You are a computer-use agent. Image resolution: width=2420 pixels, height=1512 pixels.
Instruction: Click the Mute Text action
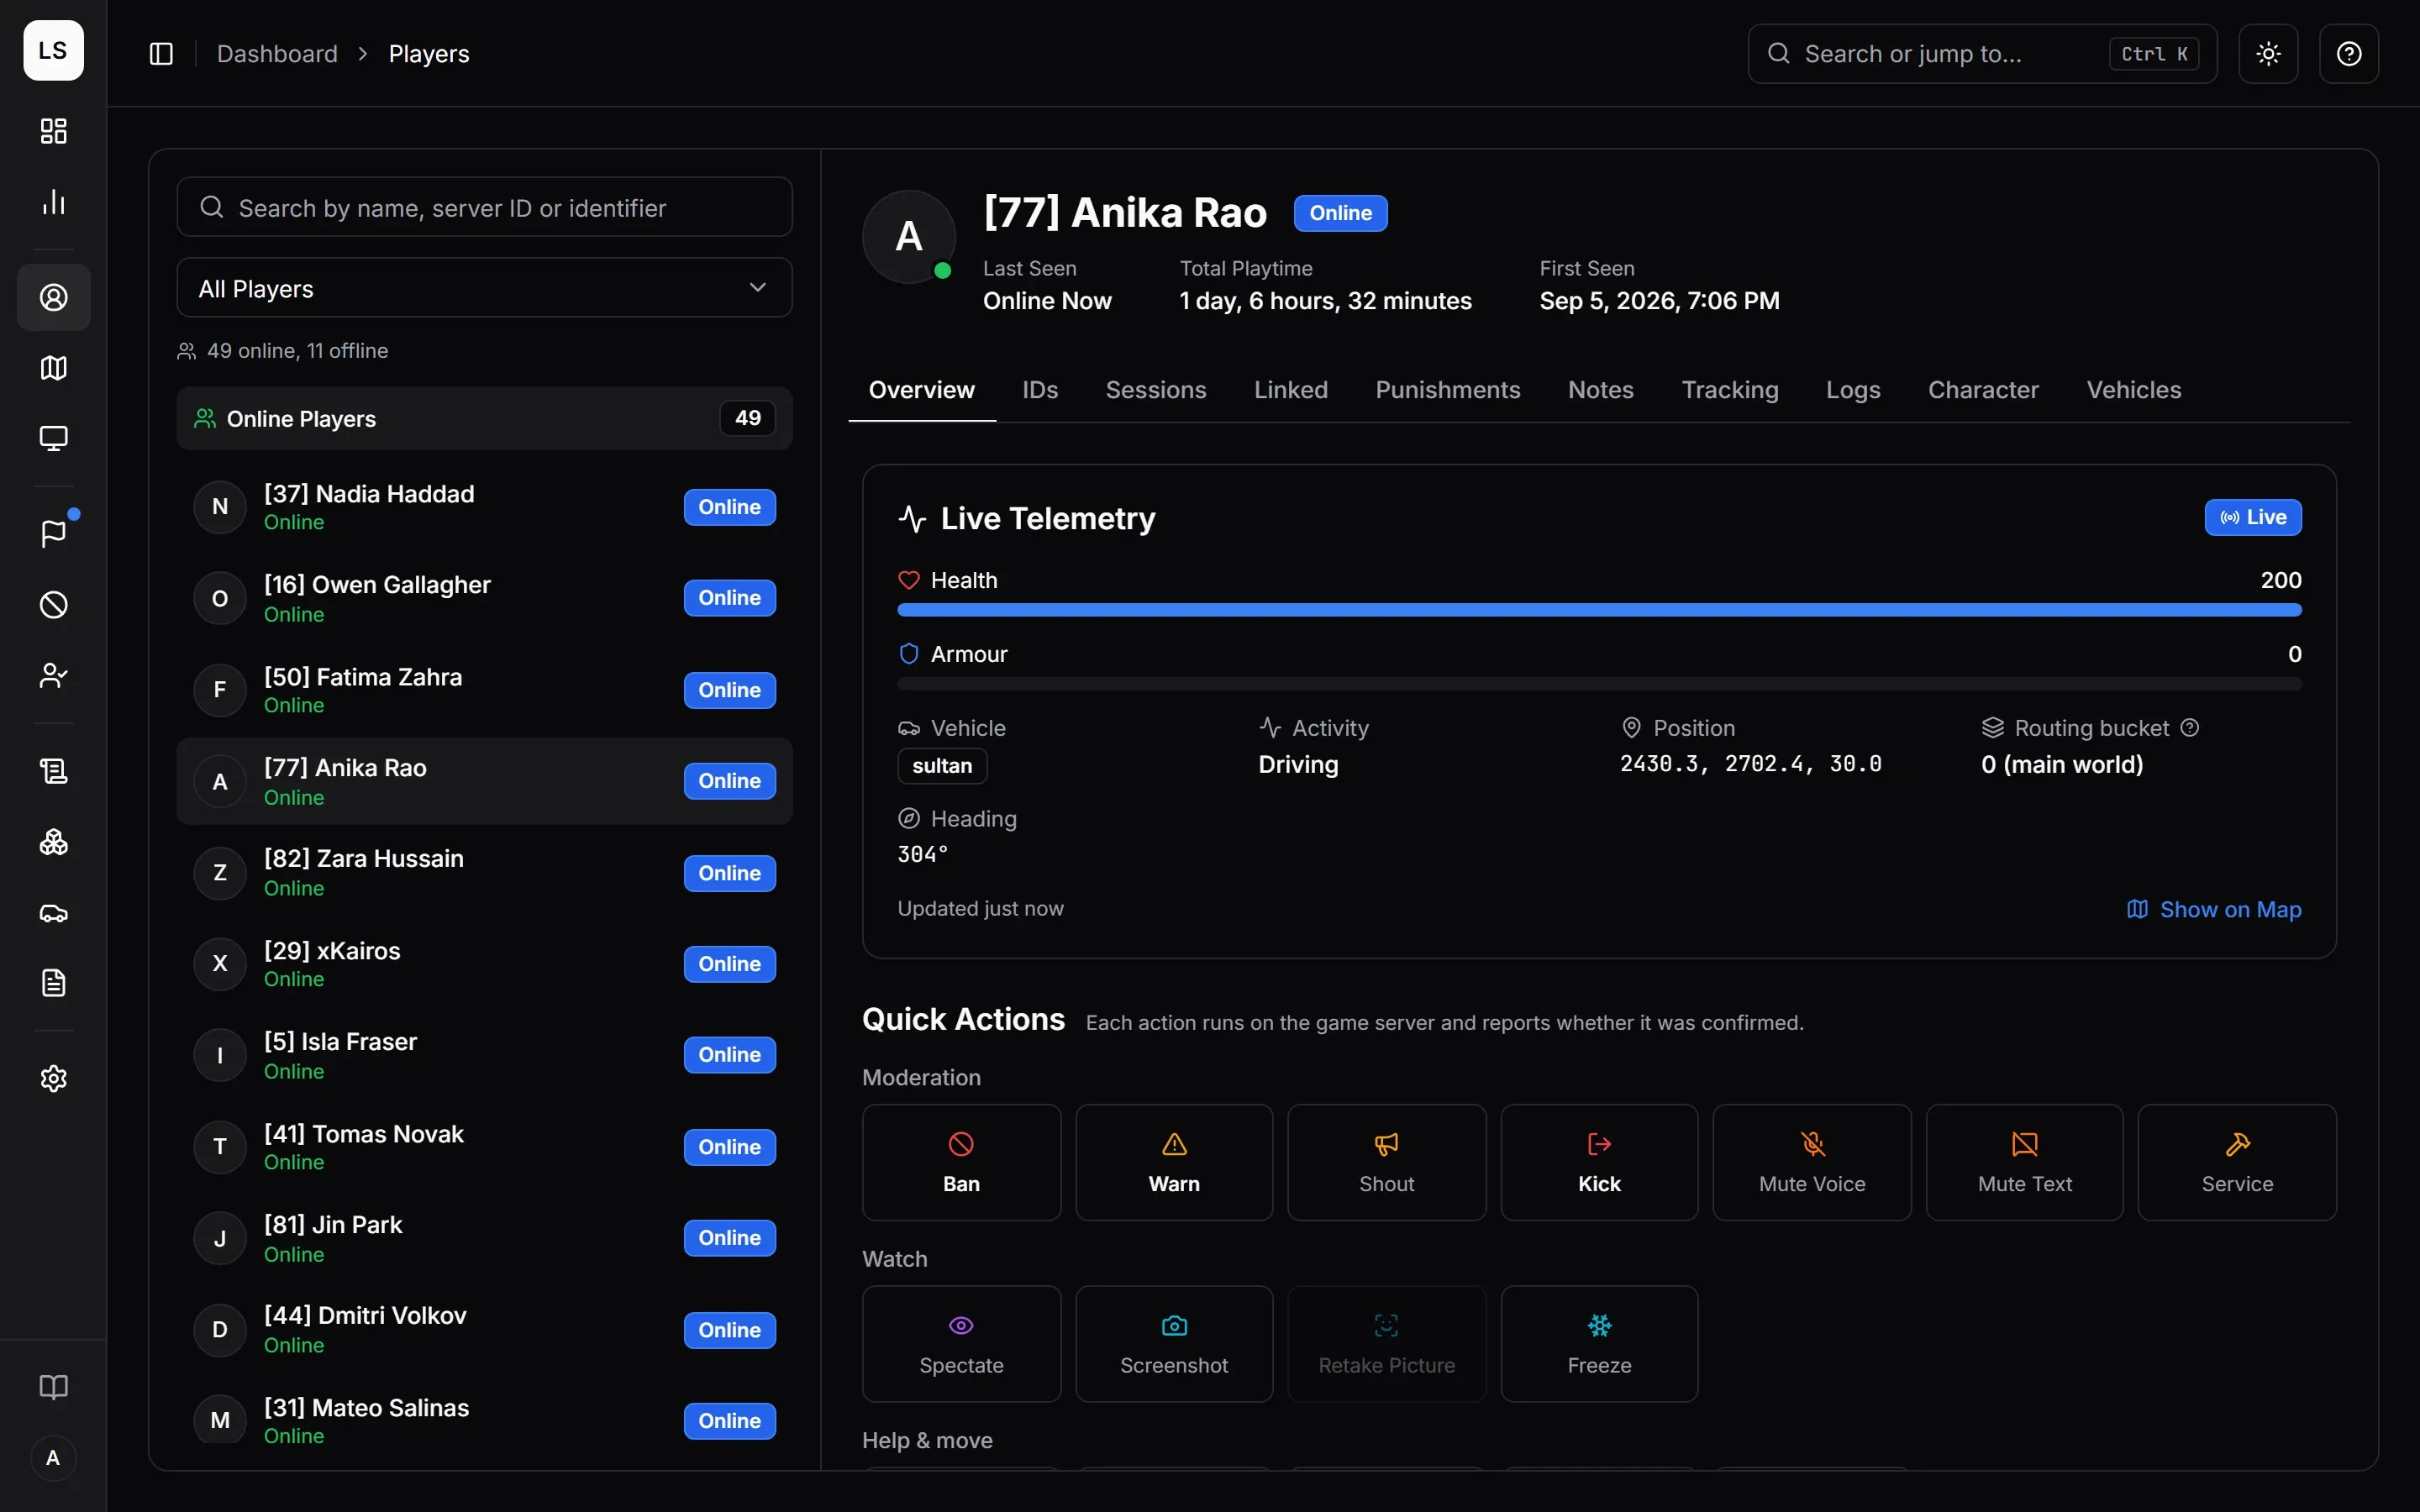tap(2025, 1162)
